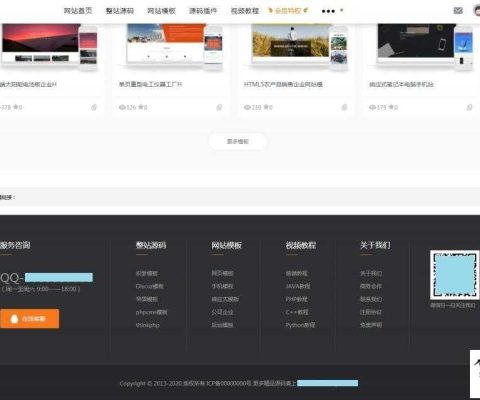Open the Python教程 footer link
The width and height of the screenshot is (480, 400).
(x=300, y=325)
